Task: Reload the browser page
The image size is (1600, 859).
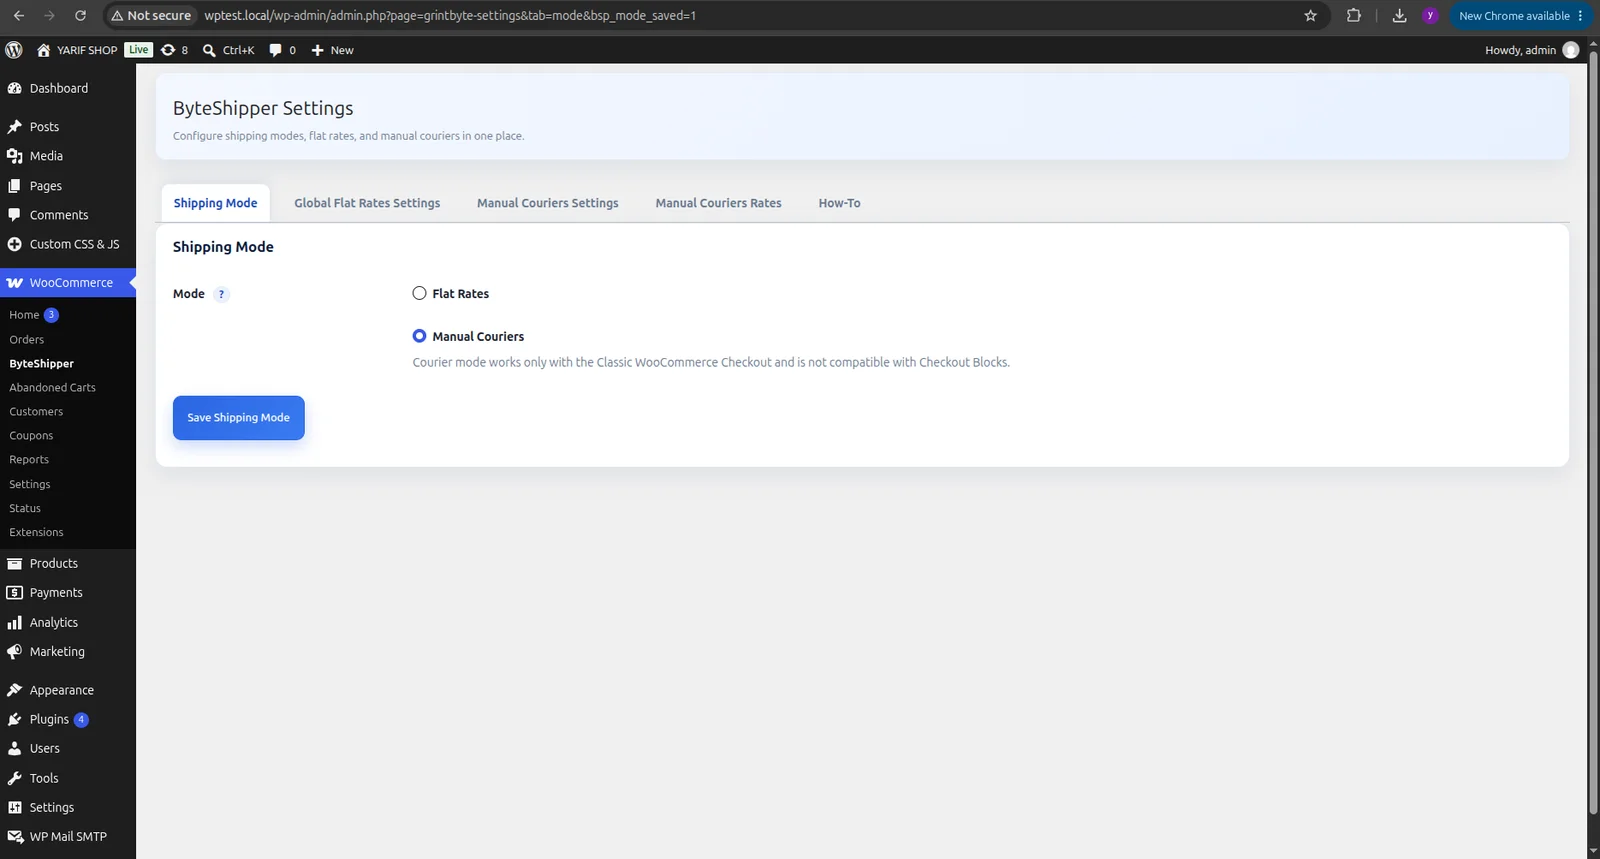Action: pyautogui.click(x=80, y=16)
